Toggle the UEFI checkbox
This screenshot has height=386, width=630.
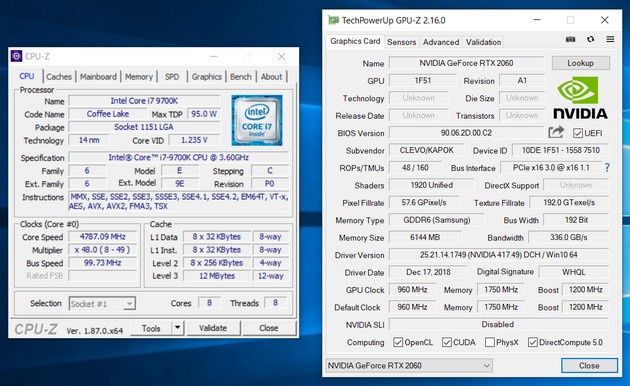click(578, 133)
